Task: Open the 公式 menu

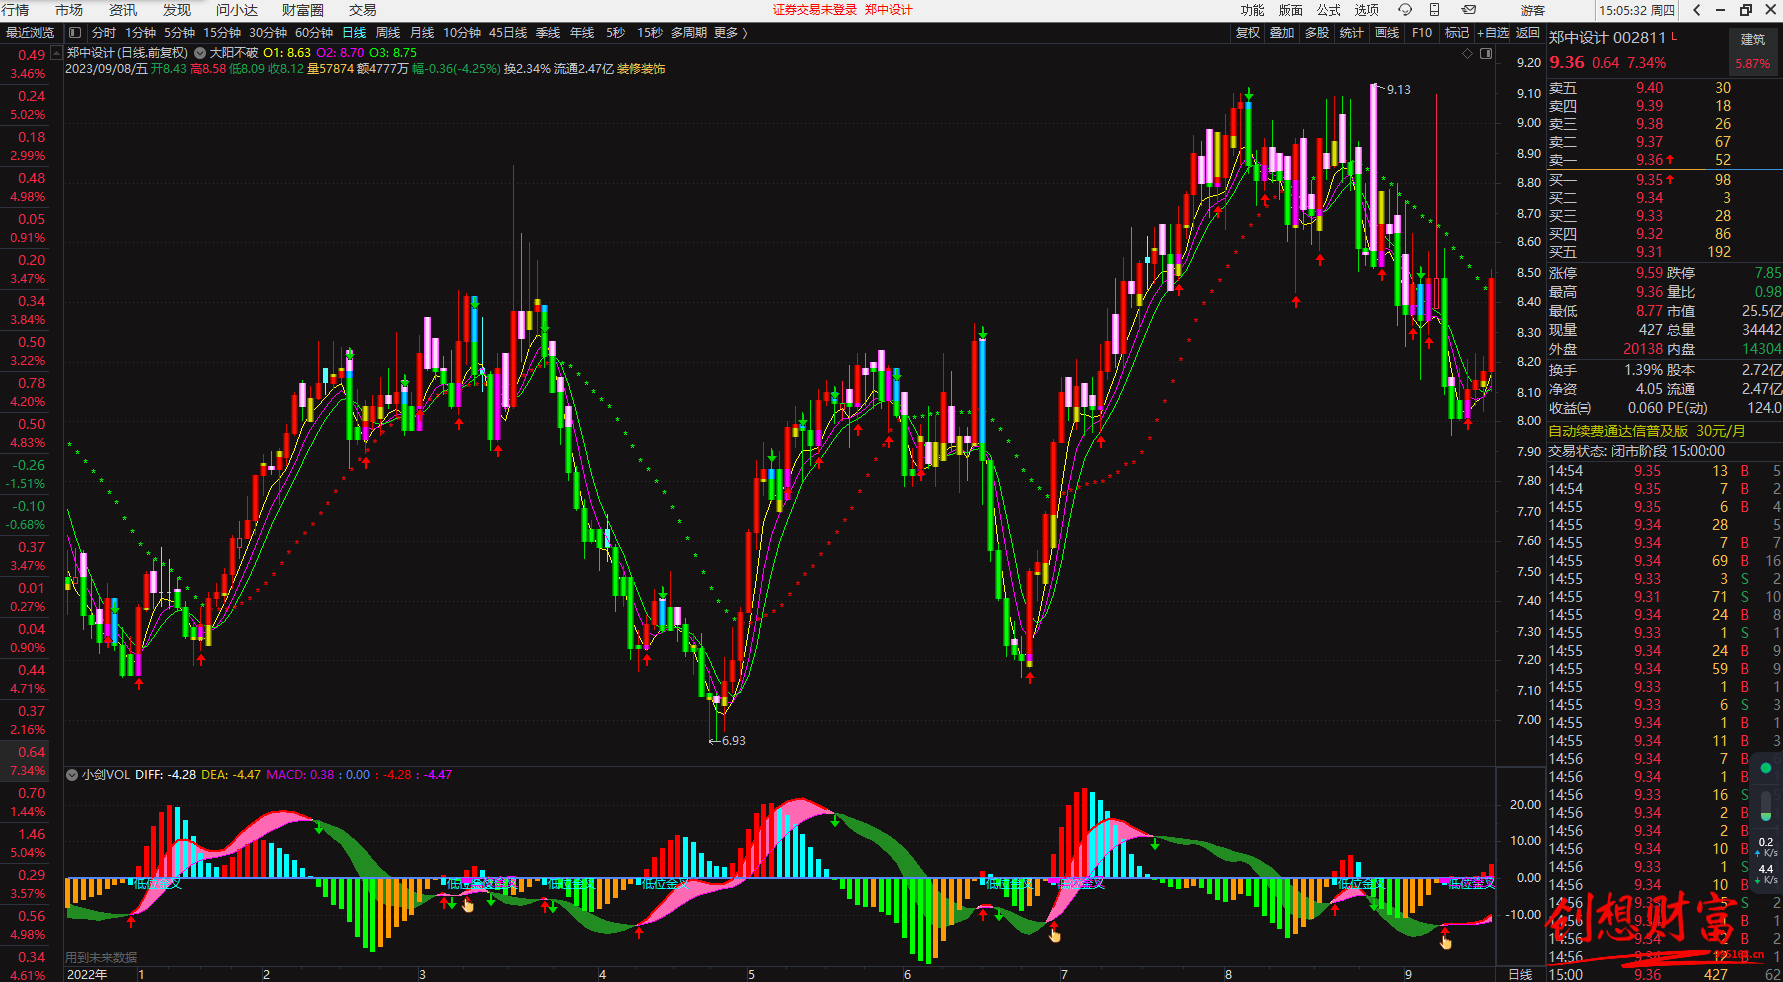Action: tap(1329, 10)
